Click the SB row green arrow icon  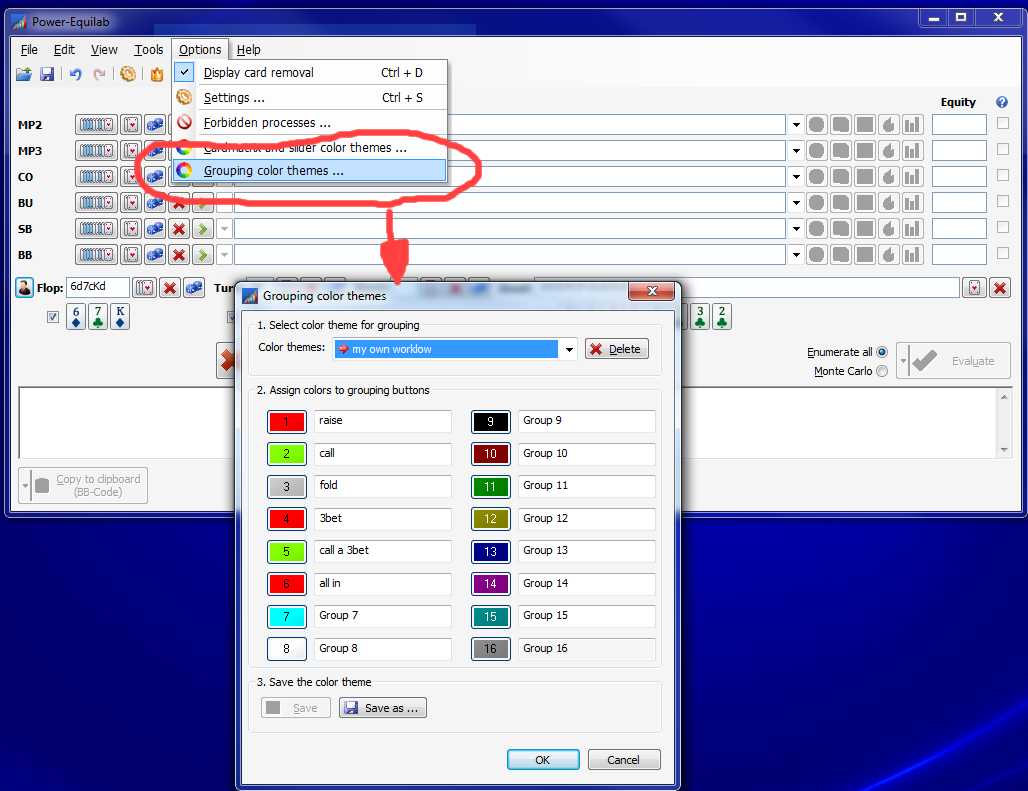tap(203, 229)
